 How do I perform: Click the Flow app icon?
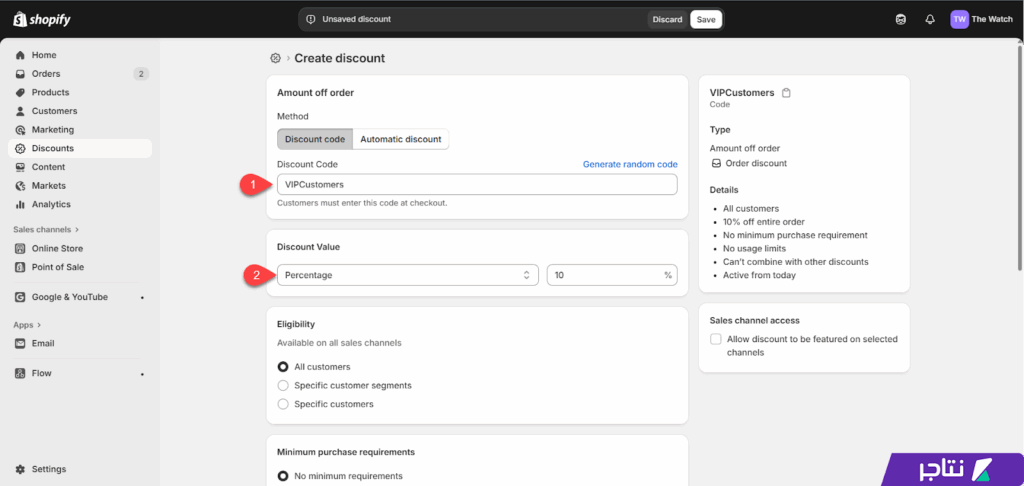coord(21,373)
